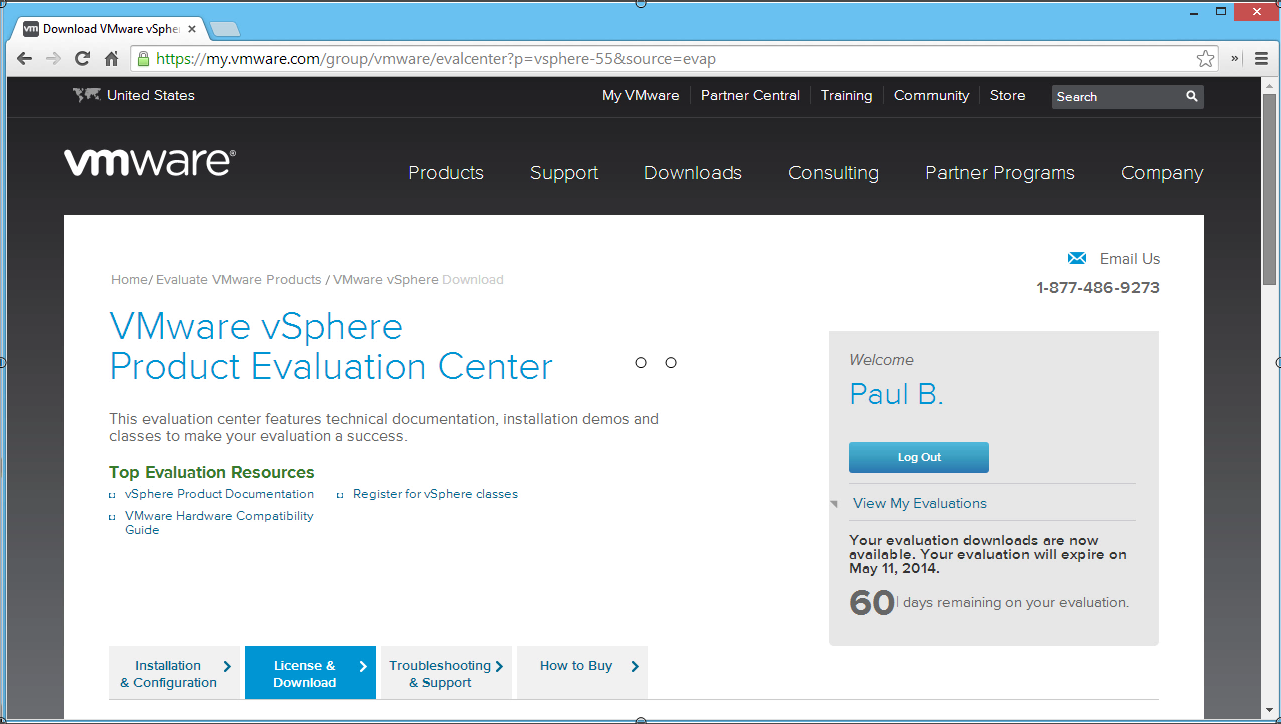Click the browser Forward arrow

point(54,58)
